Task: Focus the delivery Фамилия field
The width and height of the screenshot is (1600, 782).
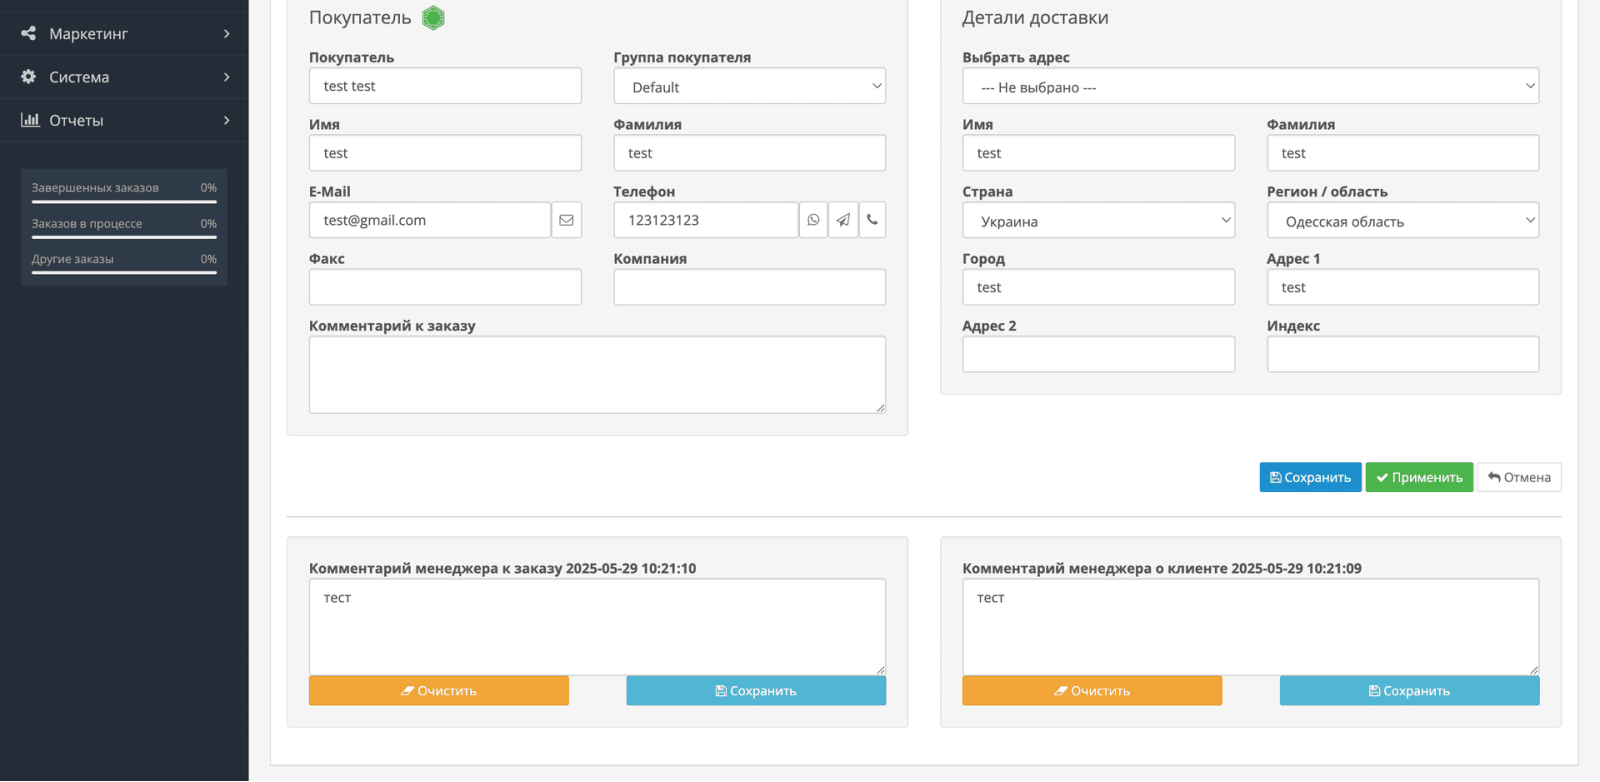Action: coord(1403,153)
